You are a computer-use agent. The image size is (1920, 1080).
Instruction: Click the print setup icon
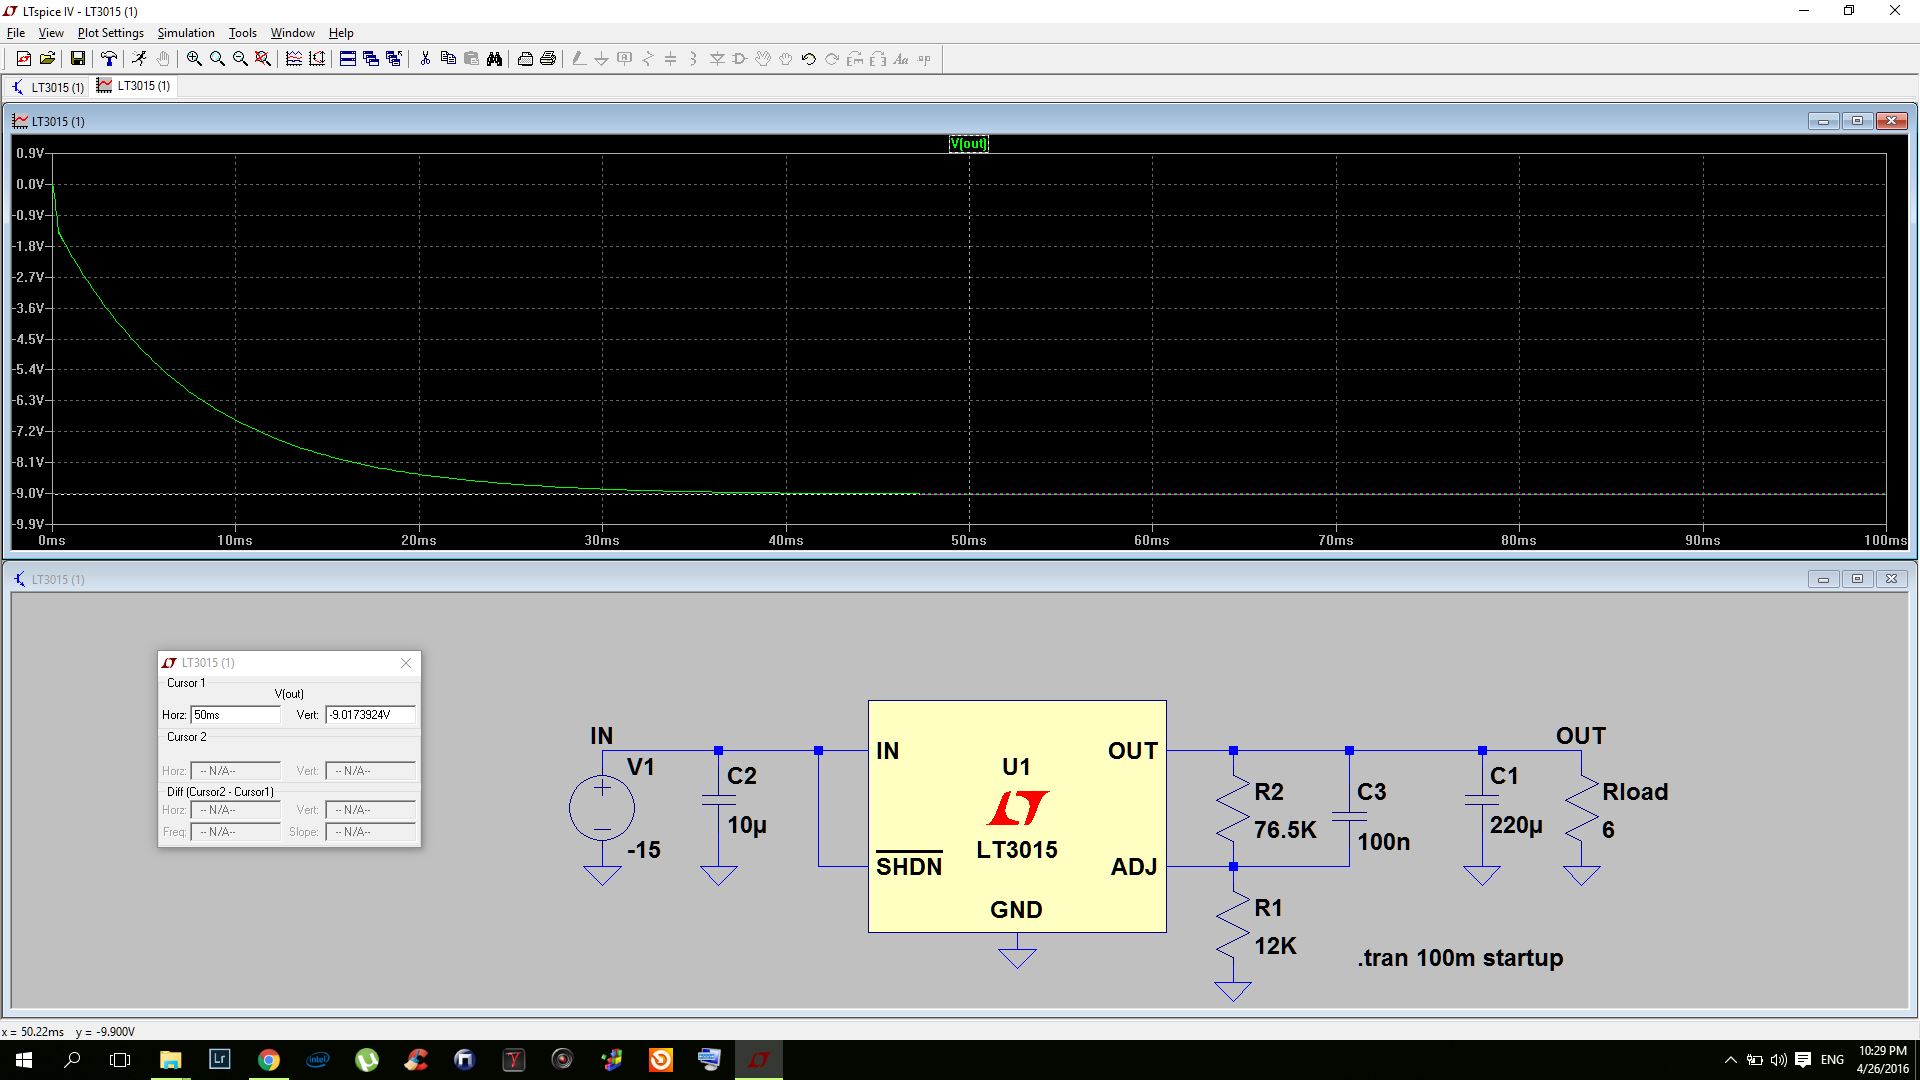[x=525, y=59]
